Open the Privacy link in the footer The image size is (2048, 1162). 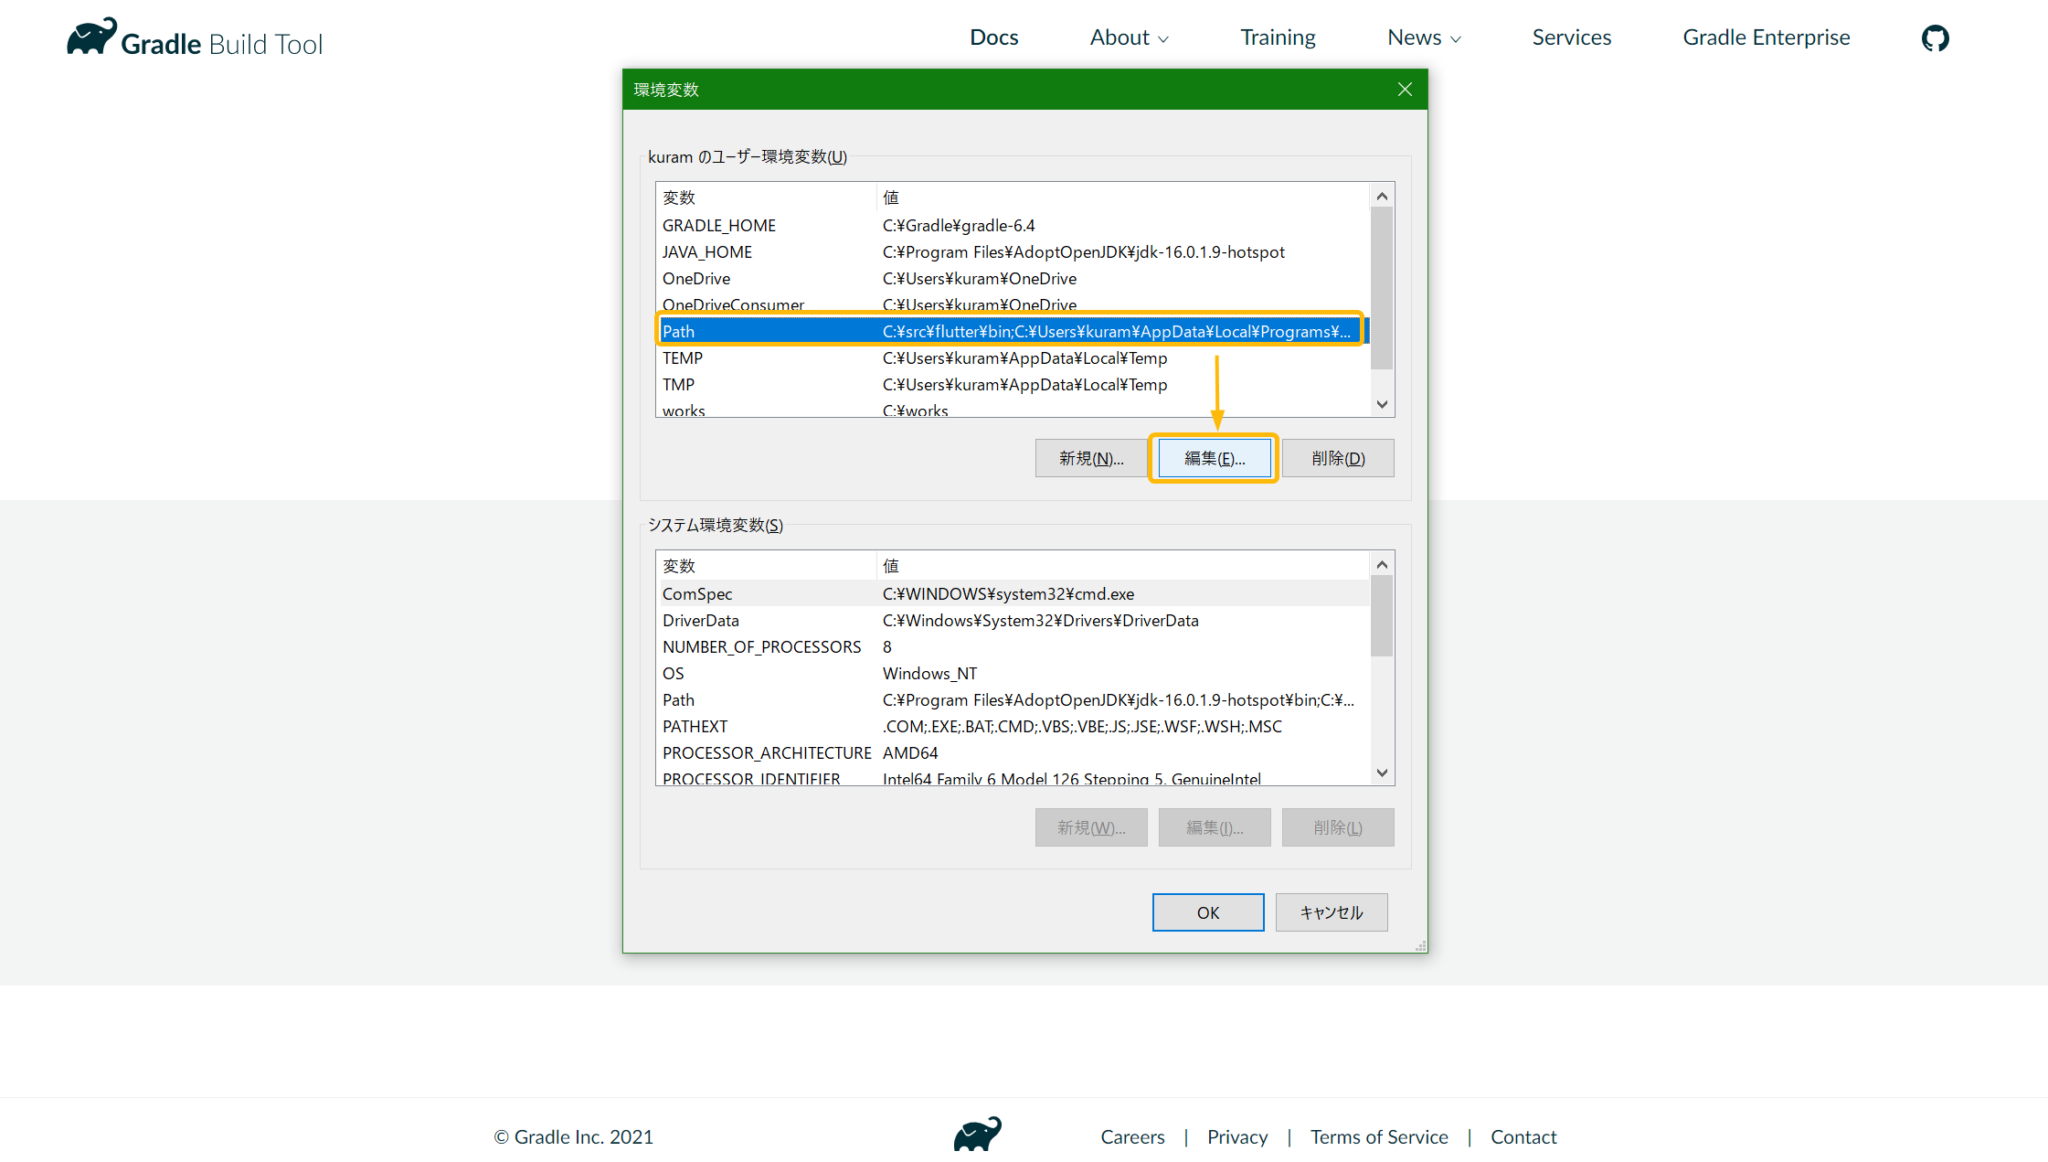(1237, 1137)
